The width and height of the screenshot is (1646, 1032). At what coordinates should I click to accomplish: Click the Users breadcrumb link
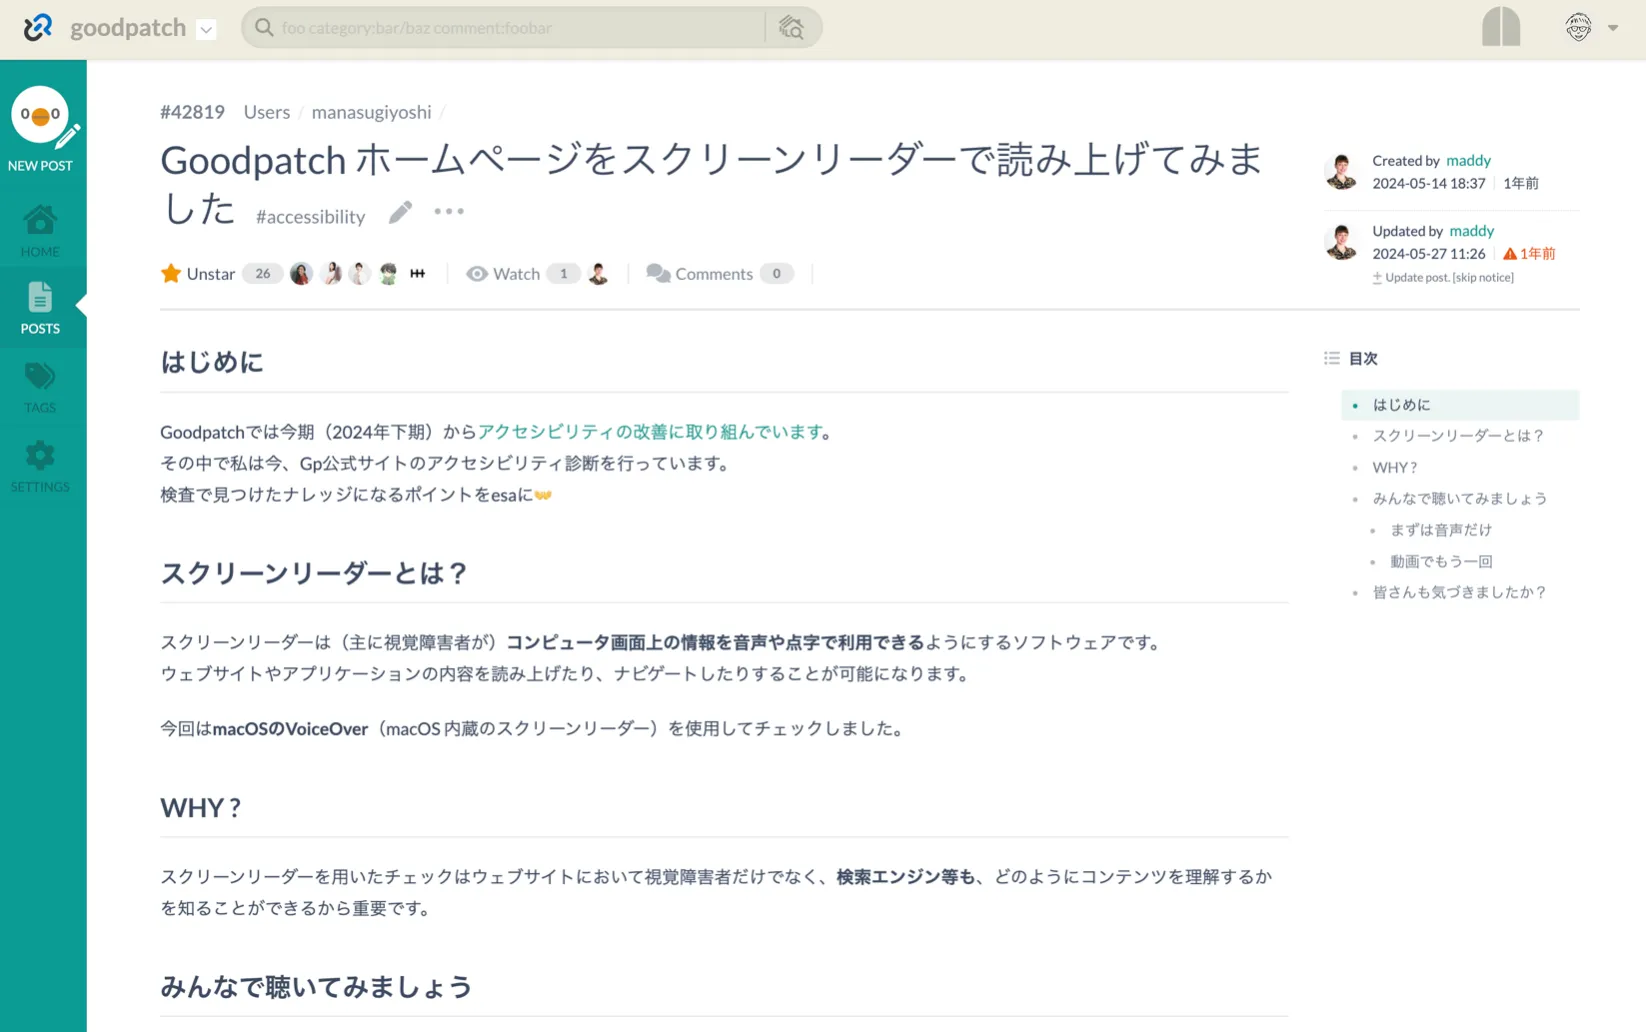(x=266, y=112)
